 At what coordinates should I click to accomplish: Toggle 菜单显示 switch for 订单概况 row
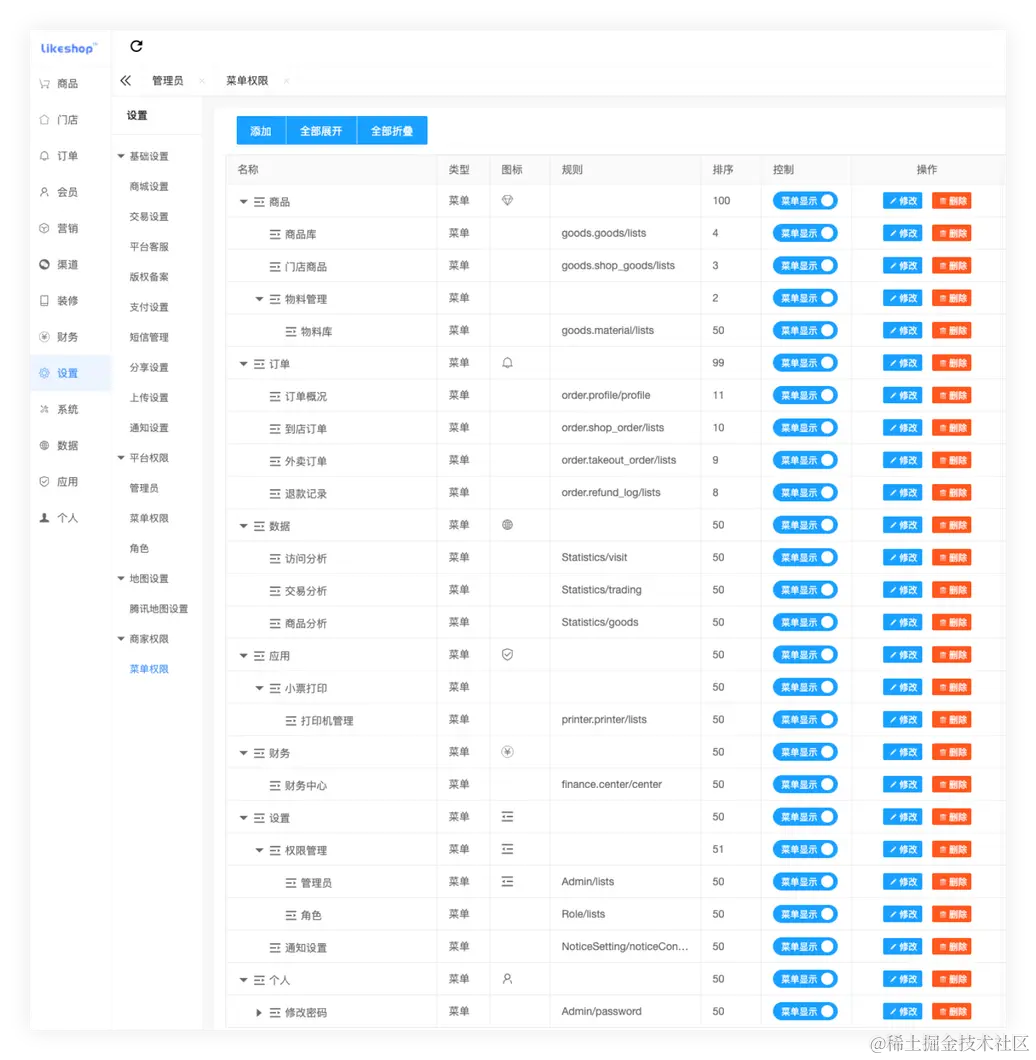coord(805,395)
